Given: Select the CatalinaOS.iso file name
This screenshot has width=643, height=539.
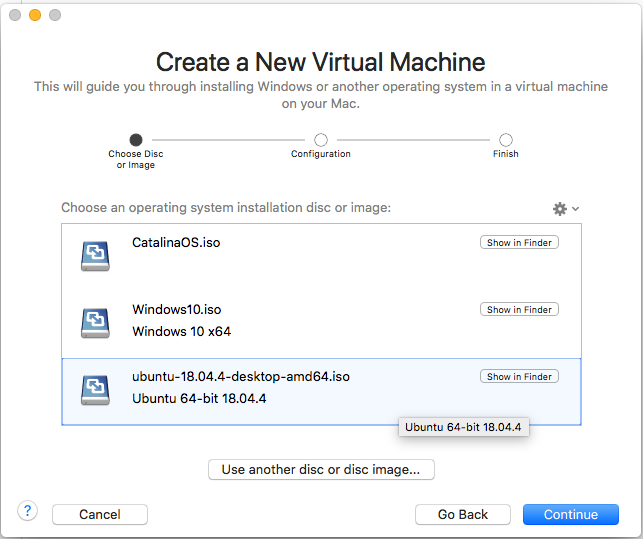Looking at the screenshot, I should [x=176, y=242].
